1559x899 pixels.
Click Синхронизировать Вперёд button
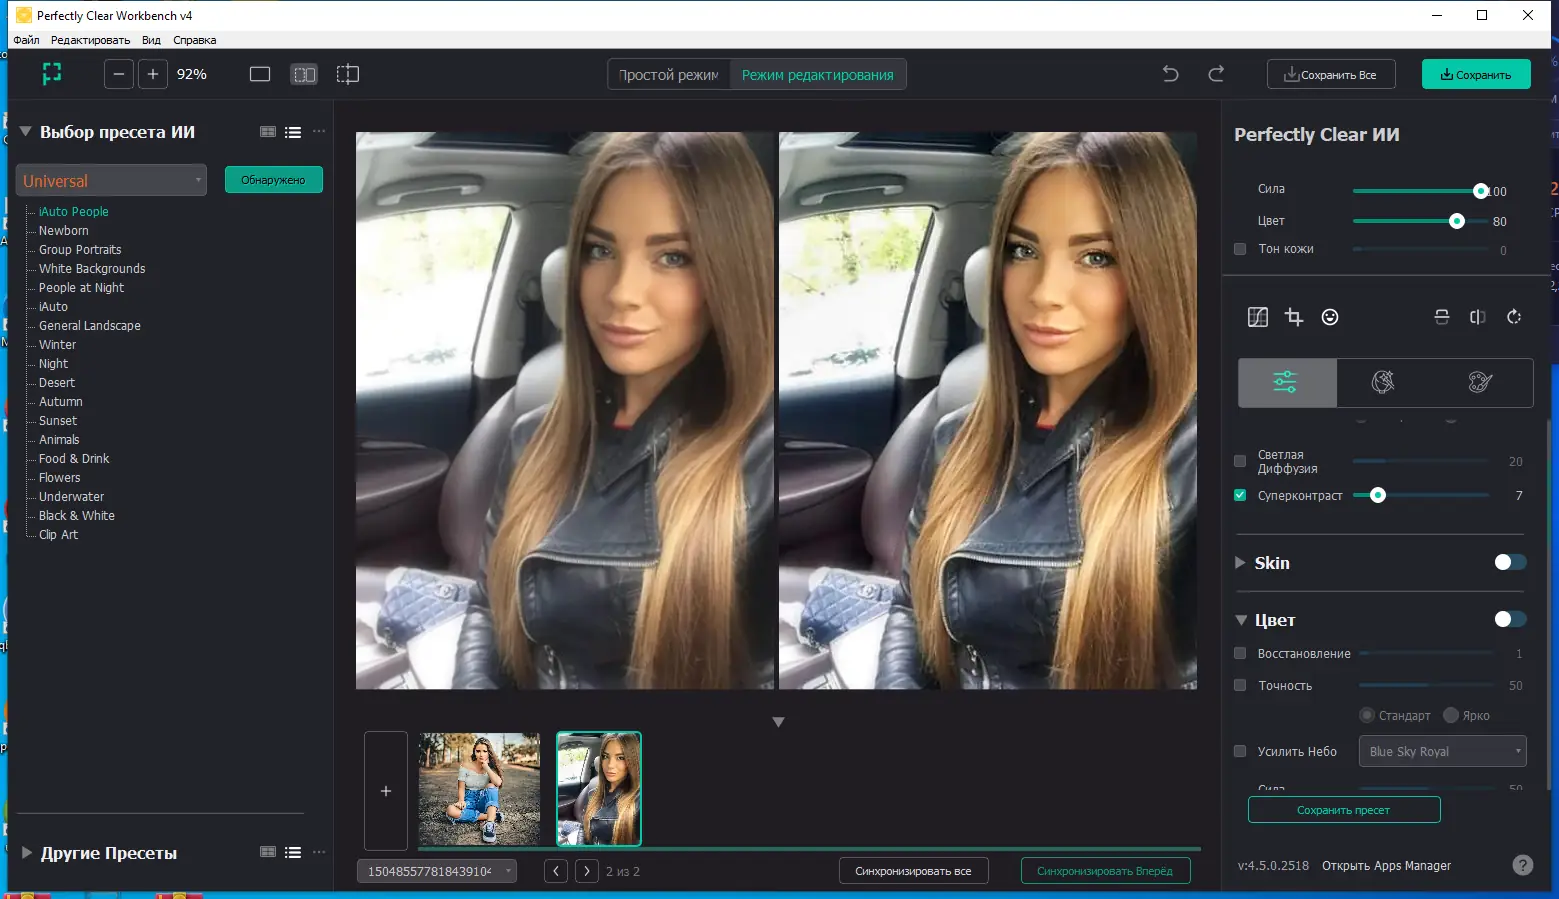(x=1105, y=871)
